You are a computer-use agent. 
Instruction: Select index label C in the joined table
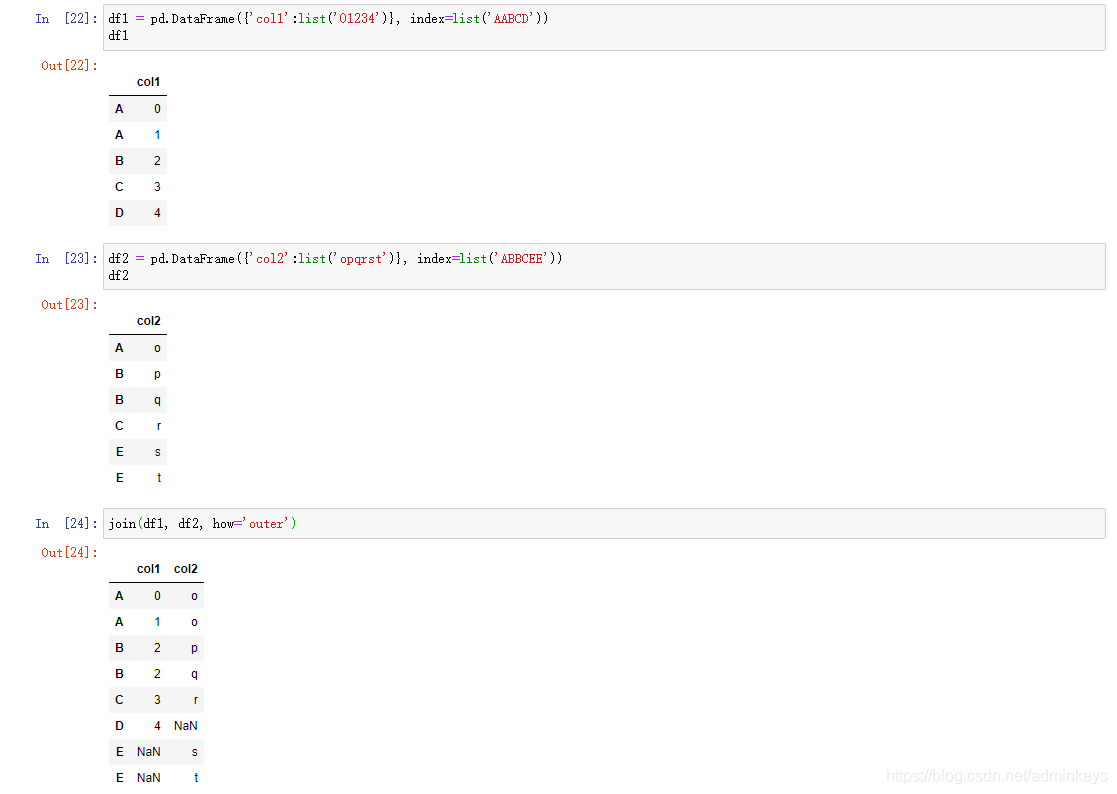click(x=119, y=699)
